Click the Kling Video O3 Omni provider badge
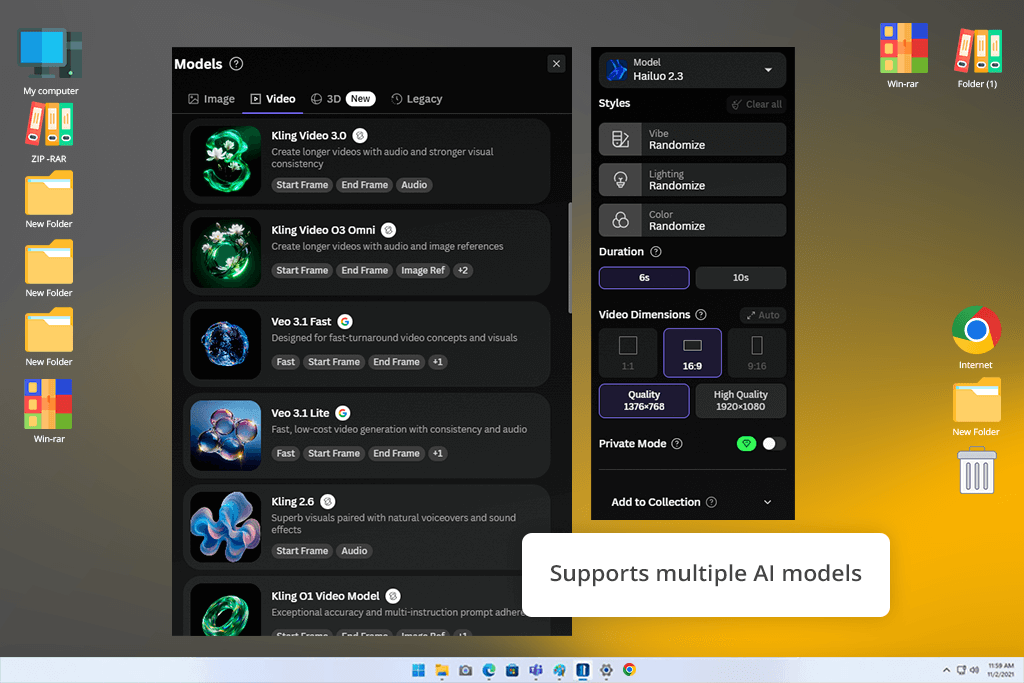Viewport: 1024px width, 683px height. [389, 230]
